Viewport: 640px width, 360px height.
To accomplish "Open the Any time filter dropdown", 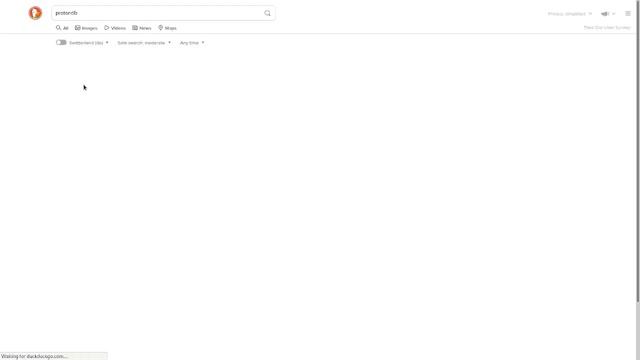I will click(x=192, y=42).
